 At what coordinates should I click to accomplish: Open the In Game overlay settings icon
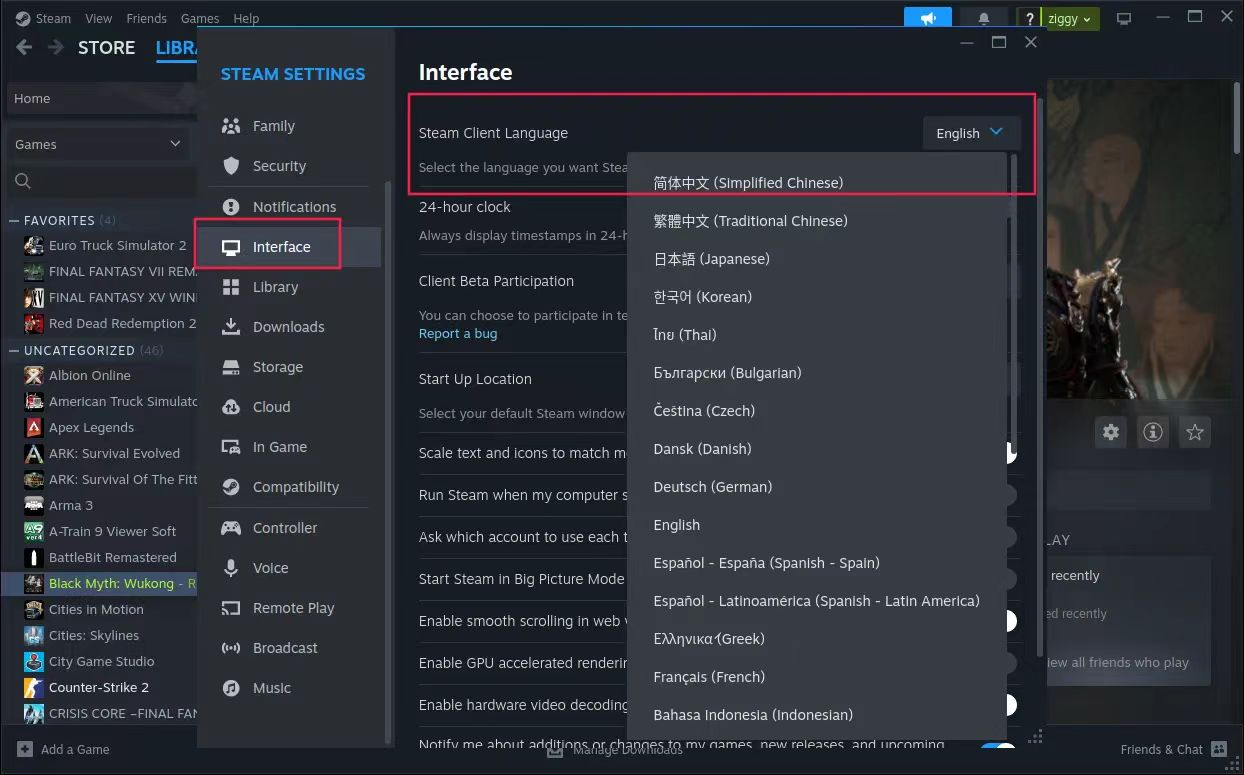[x=231, y=447]
